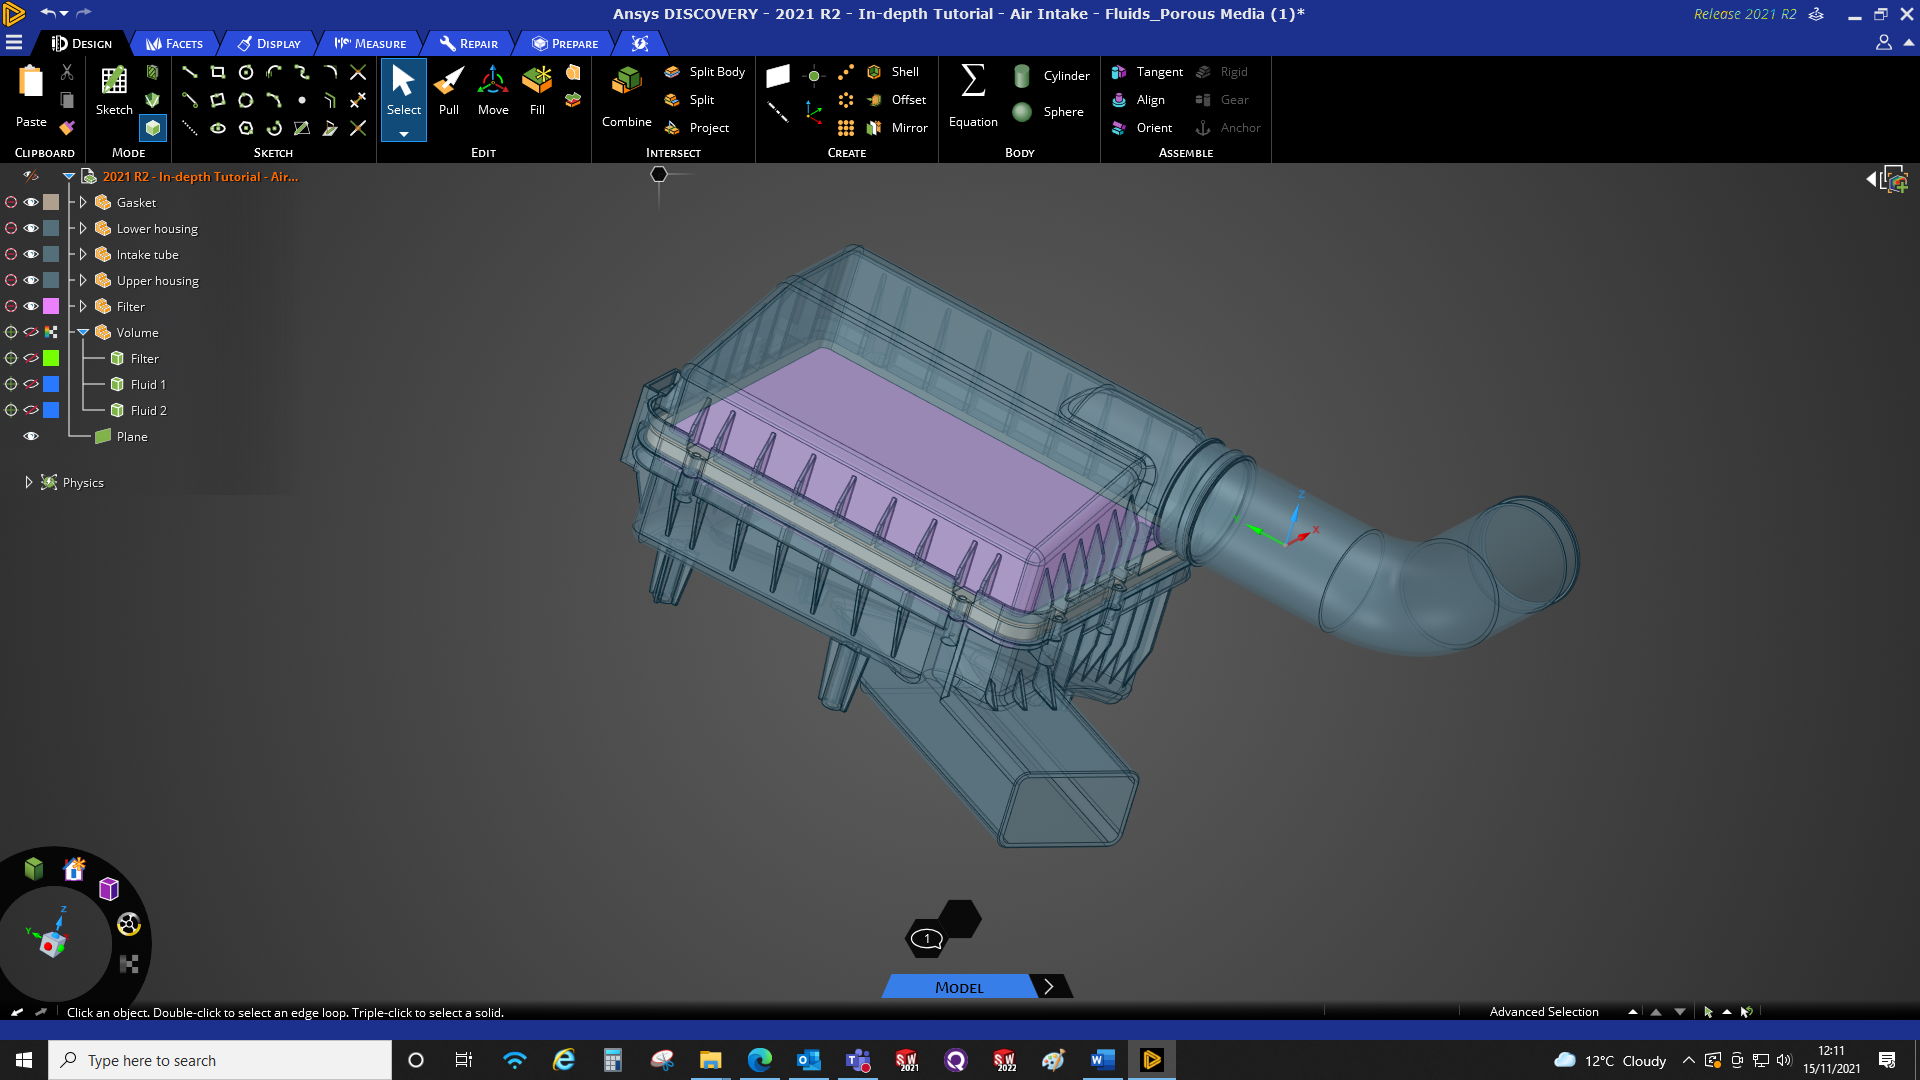Click the Tangent assemble tool
Image resolution: width=1920 pixels, height=1080 pixels.
point(1147,72)
